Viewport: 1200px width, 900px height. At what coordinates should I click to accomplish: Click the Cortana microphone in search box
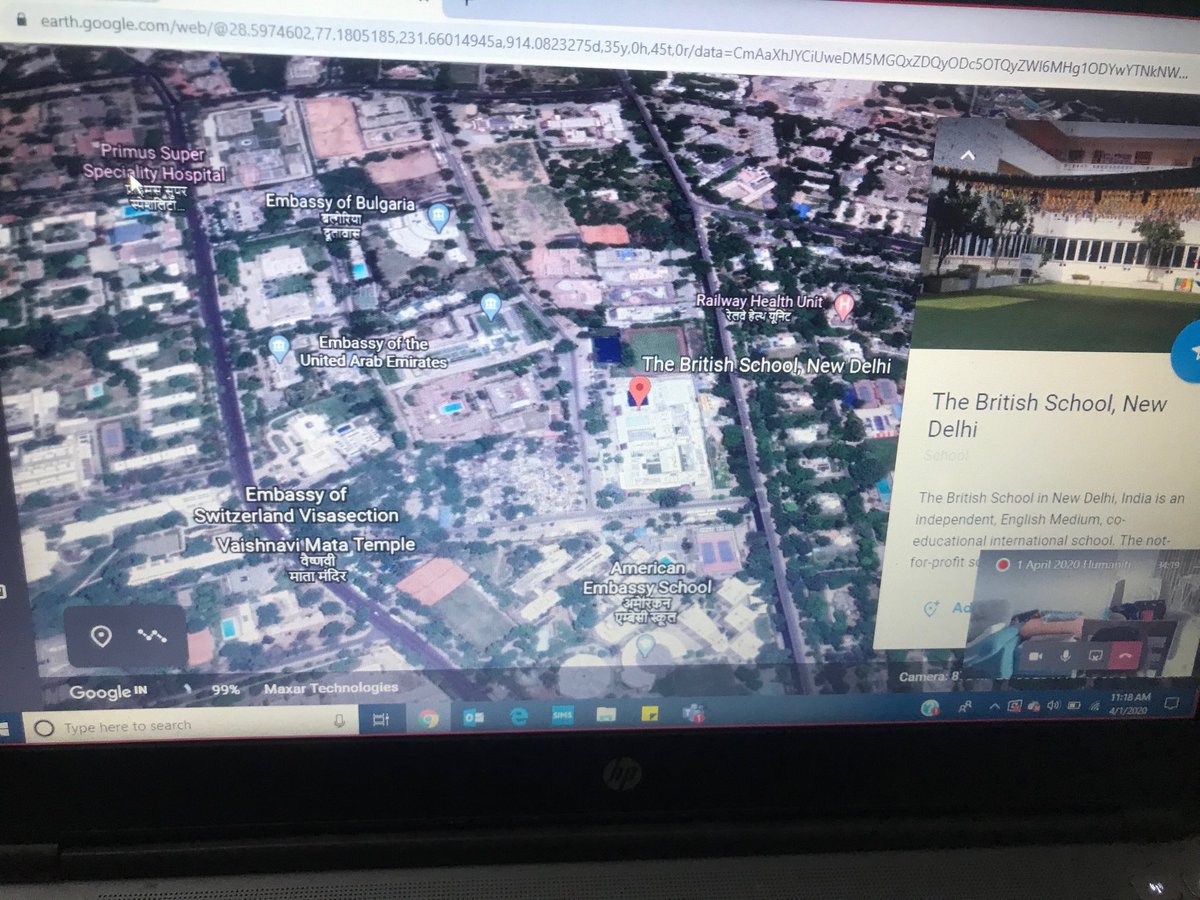click(339, 721)
